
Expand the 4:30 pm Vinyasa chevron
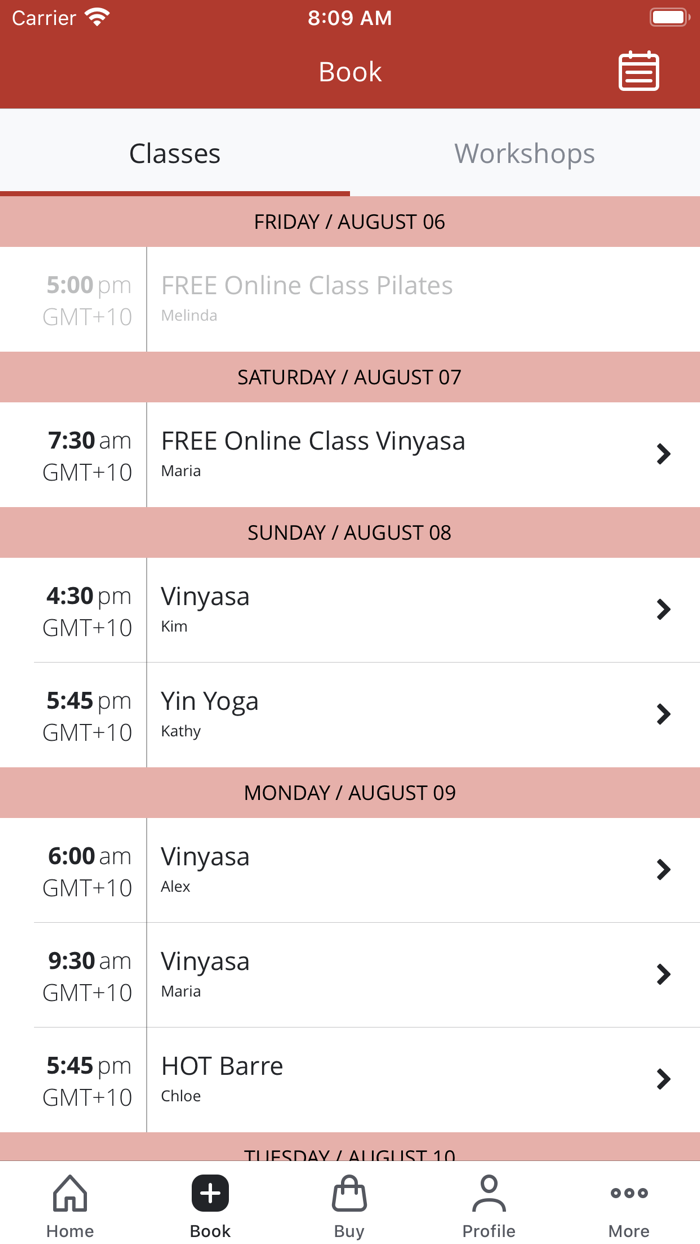tap(664, 609)
